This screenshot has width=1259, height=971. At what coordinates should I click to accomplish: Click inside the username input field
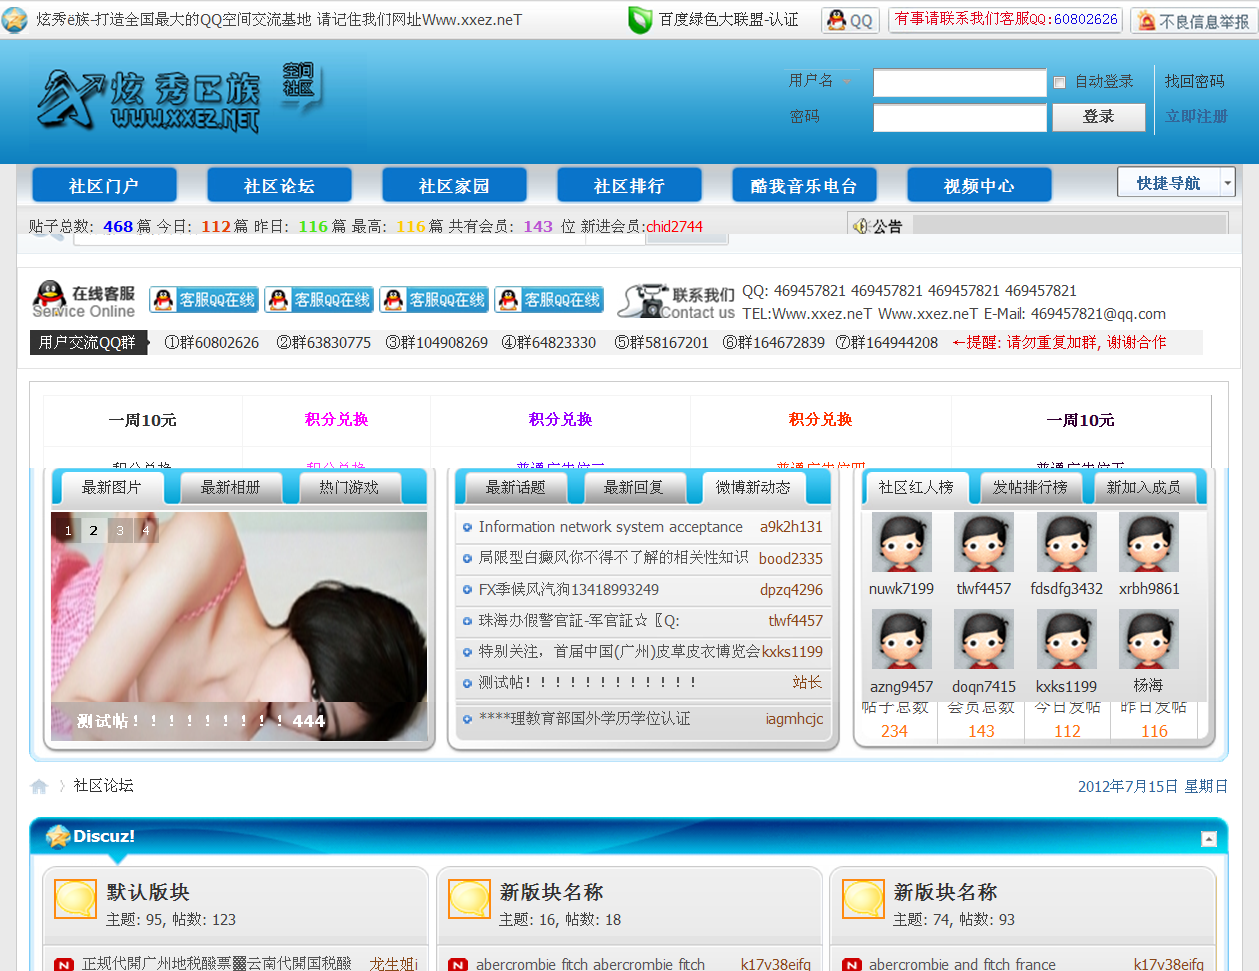tap(960, 82)
